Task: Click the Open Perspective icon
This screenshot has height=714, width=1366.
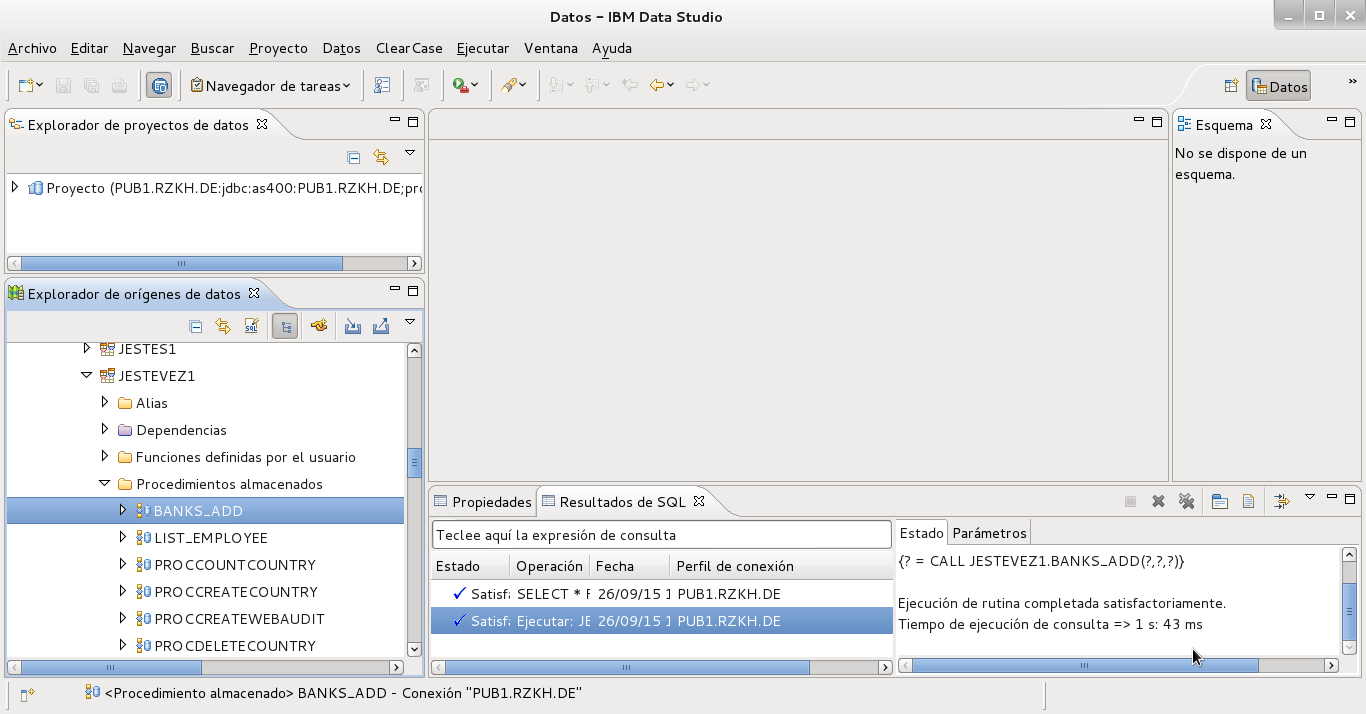Action: pyautogui.click(x=1231, y=87)
